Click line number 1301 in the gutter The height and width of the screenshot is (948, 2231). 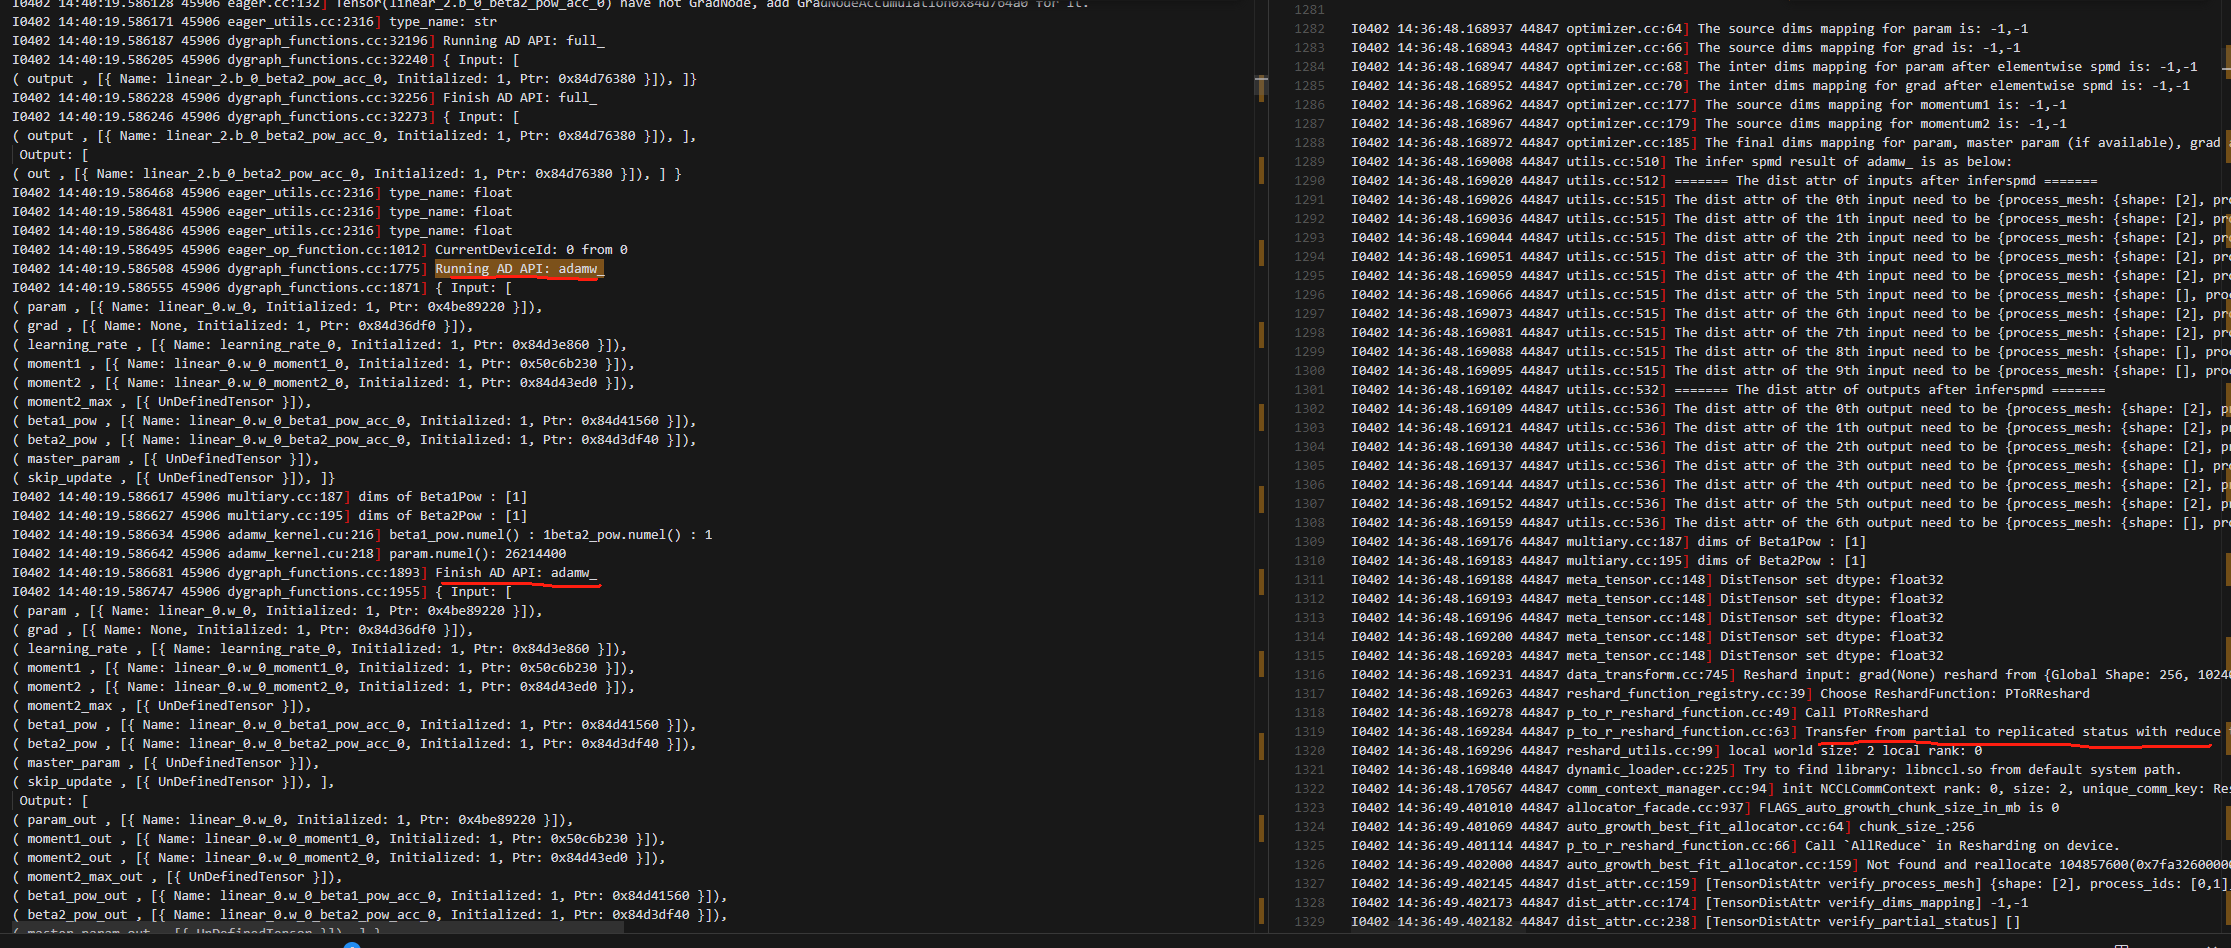[1309, 390]
